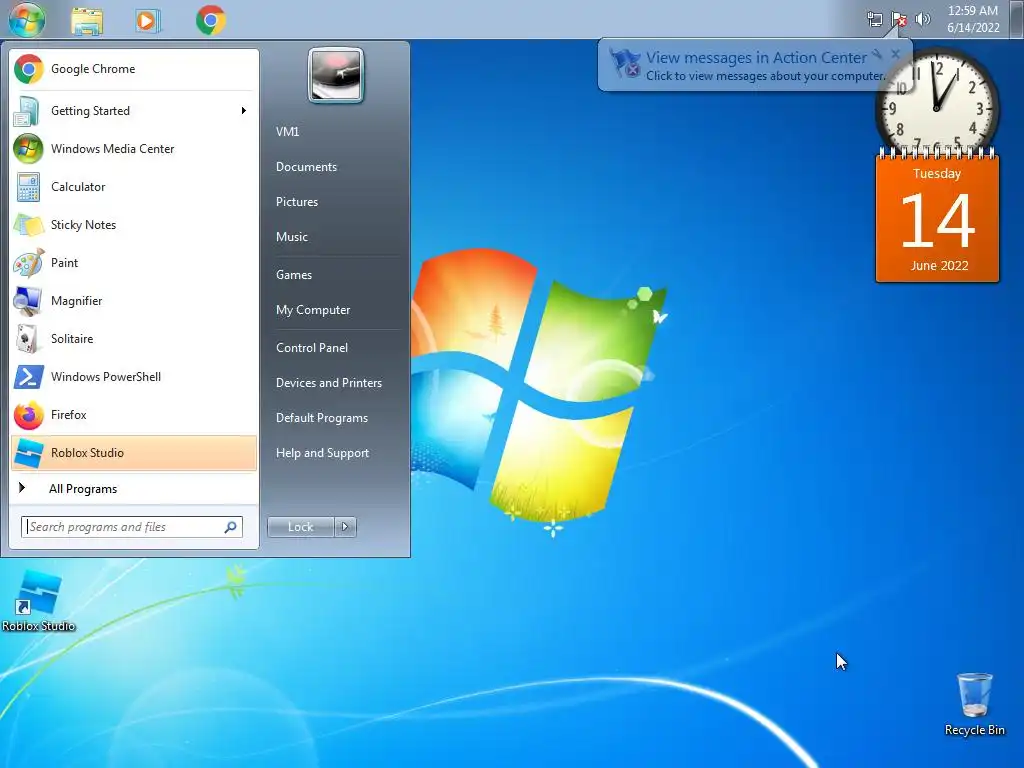The height and width of the screenshot is (768, 1024).
Task: Launch Windows Media Player from taskbar
Action: click(x=148, y=21)
